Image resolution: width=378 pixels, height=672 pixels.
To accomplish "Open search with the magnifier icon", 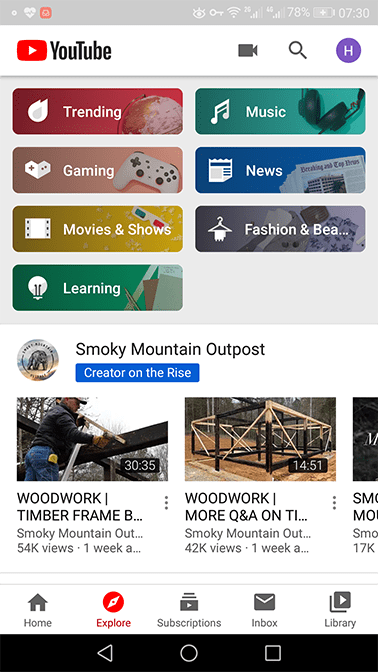I will tap(297, 51).
